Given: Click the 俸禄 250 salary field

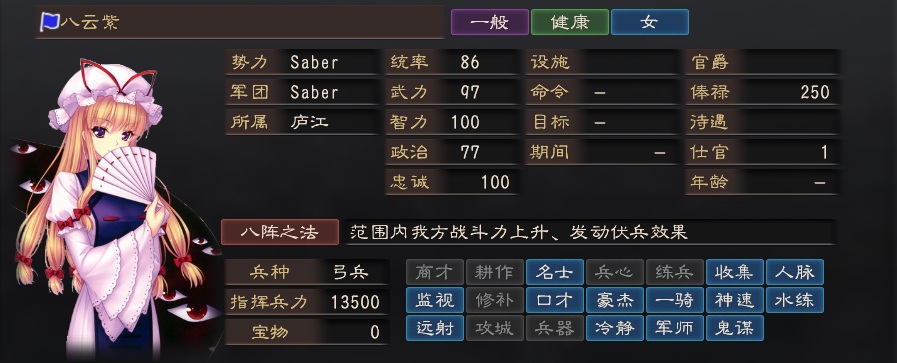Looking at the screenshot, I should click(x=762, y=92).
